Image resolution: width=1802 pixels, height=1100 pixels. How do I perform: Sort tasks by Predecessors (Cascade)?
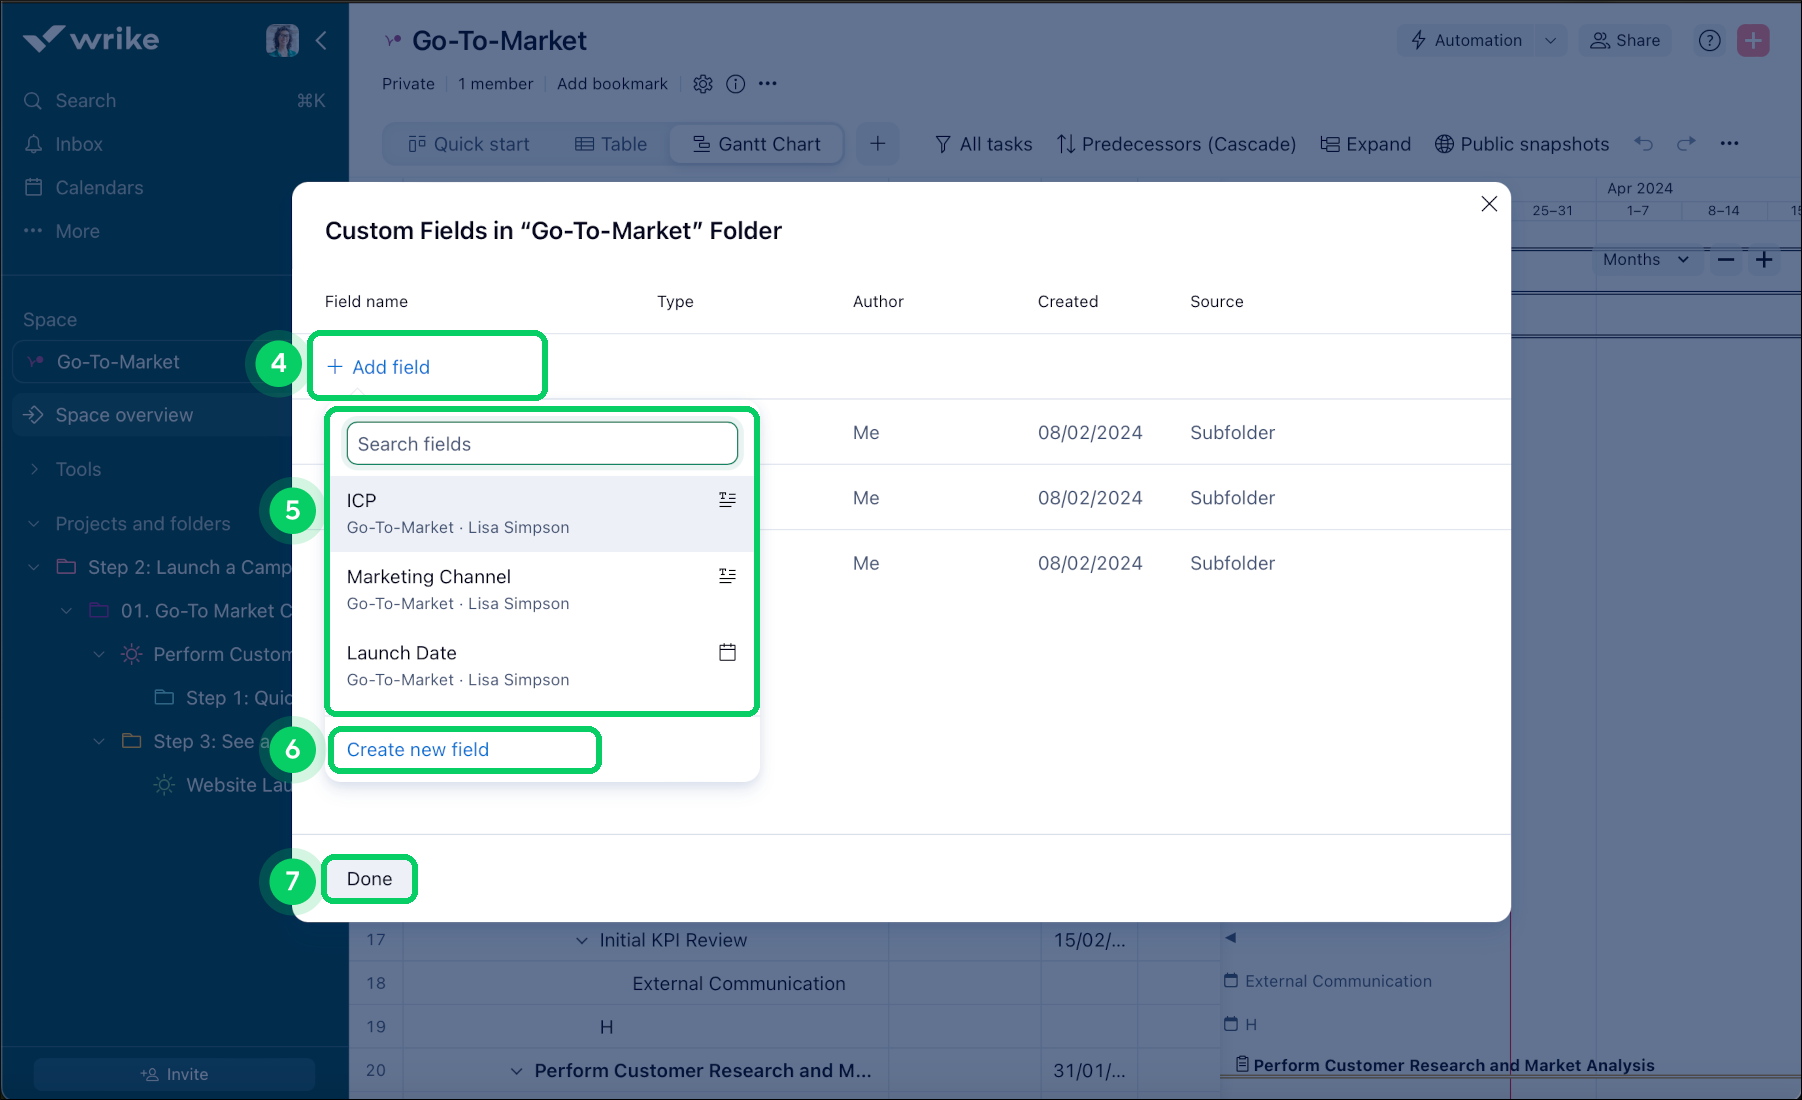[1176, 143]
